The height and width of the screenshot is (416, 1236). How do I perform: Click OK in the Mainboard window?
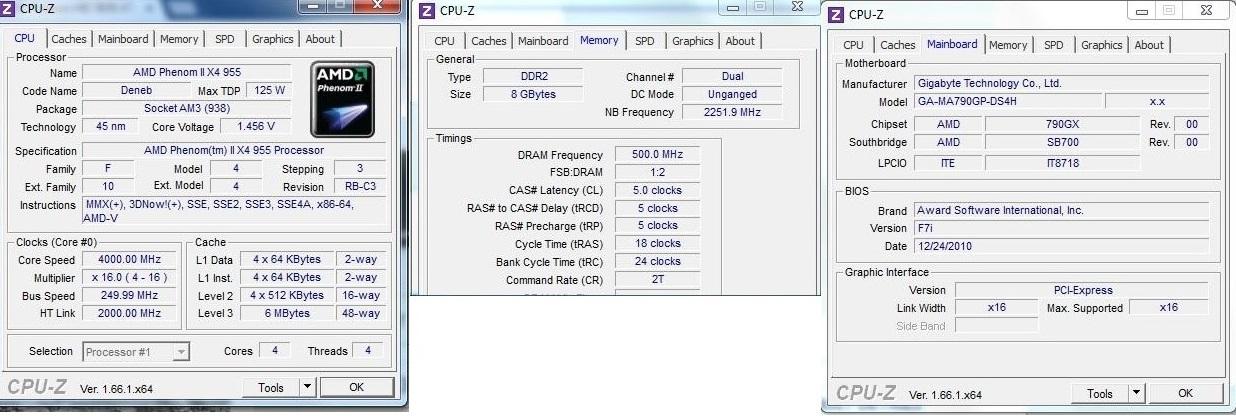coord(1185,393)
